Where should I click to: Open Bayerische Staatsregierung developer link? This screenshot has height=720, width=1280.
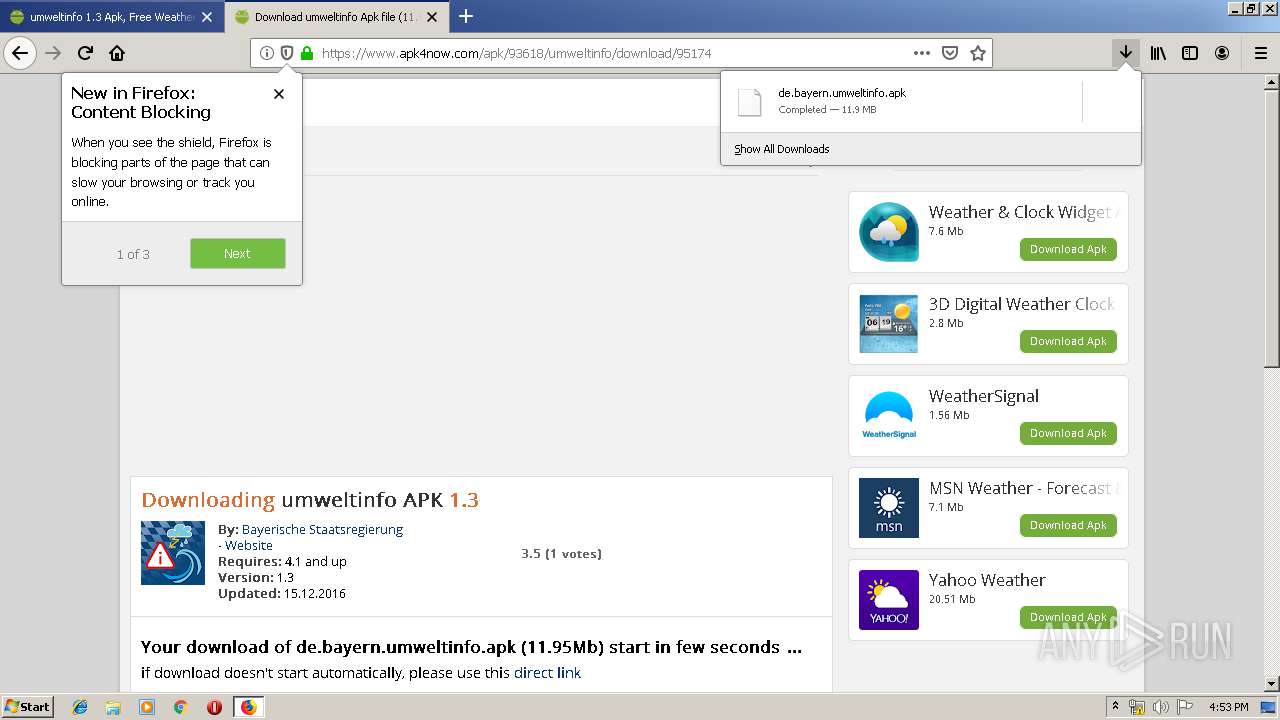(x=322, y=529)
